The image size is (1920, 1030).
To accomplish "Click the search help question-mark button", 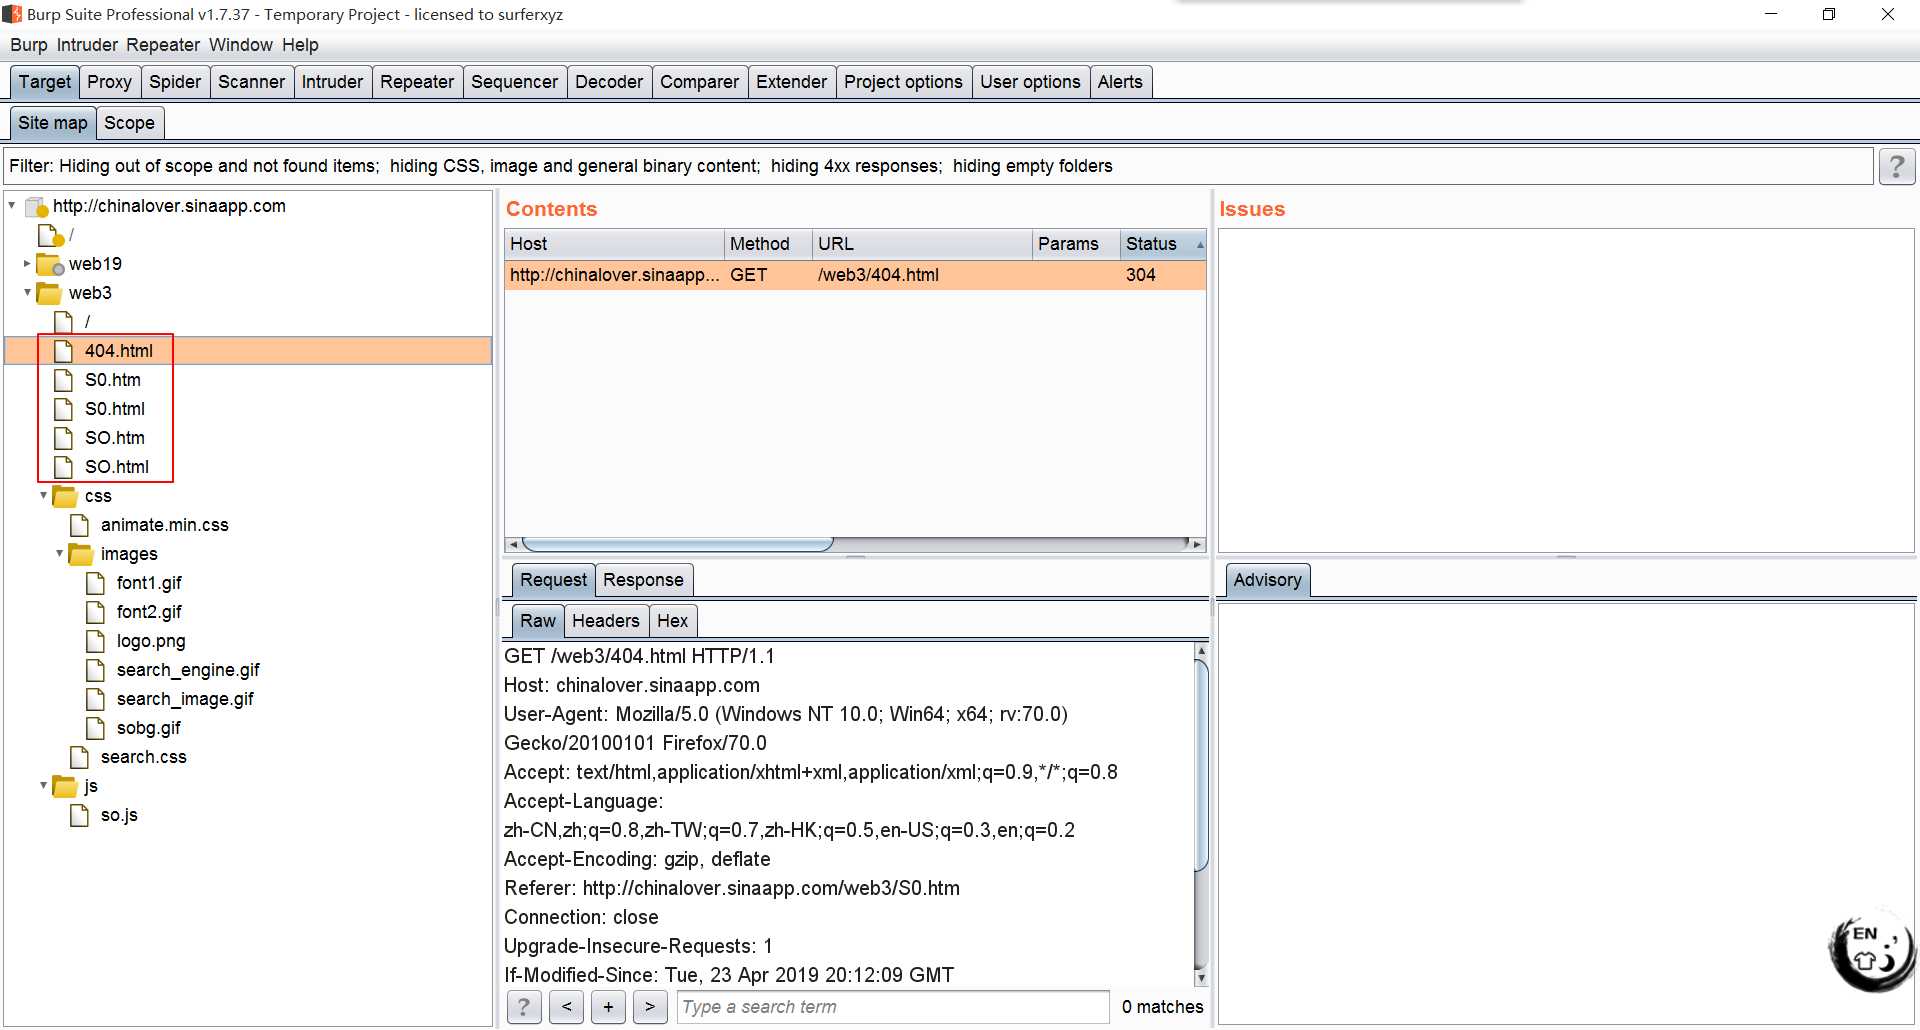I will (524, 1007).
